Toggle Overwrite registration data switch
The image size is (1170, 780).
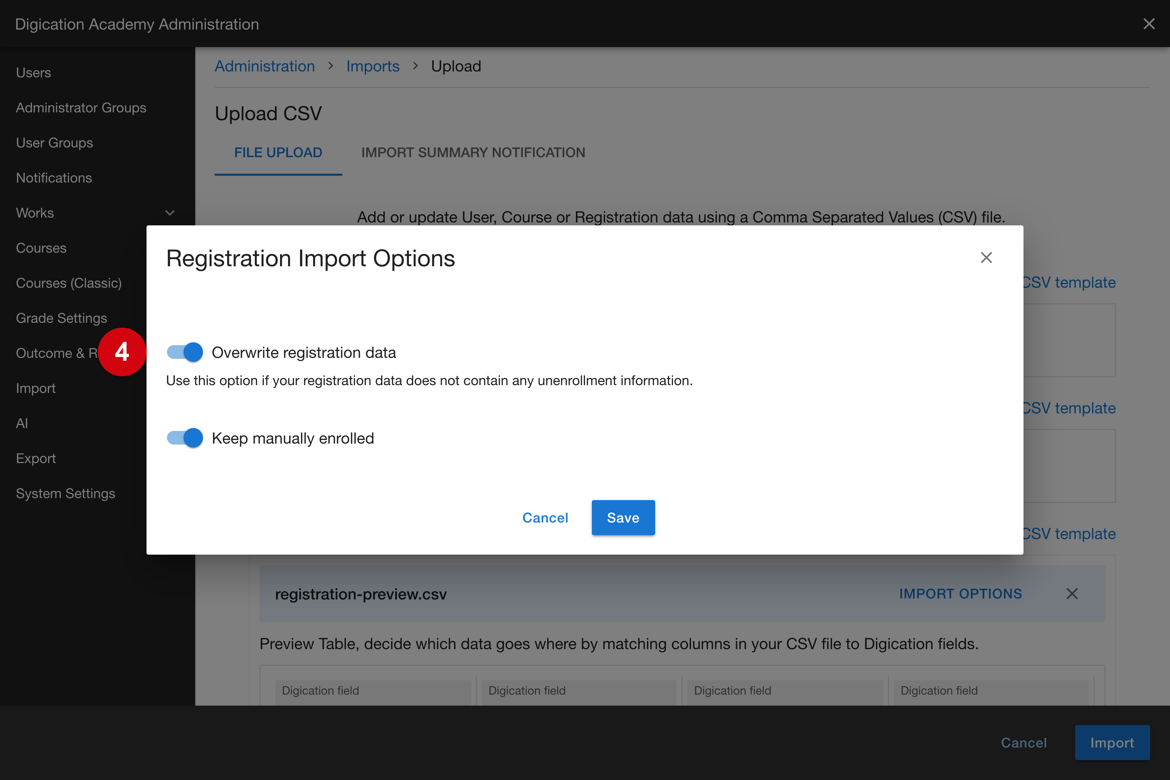click(184, 352)
